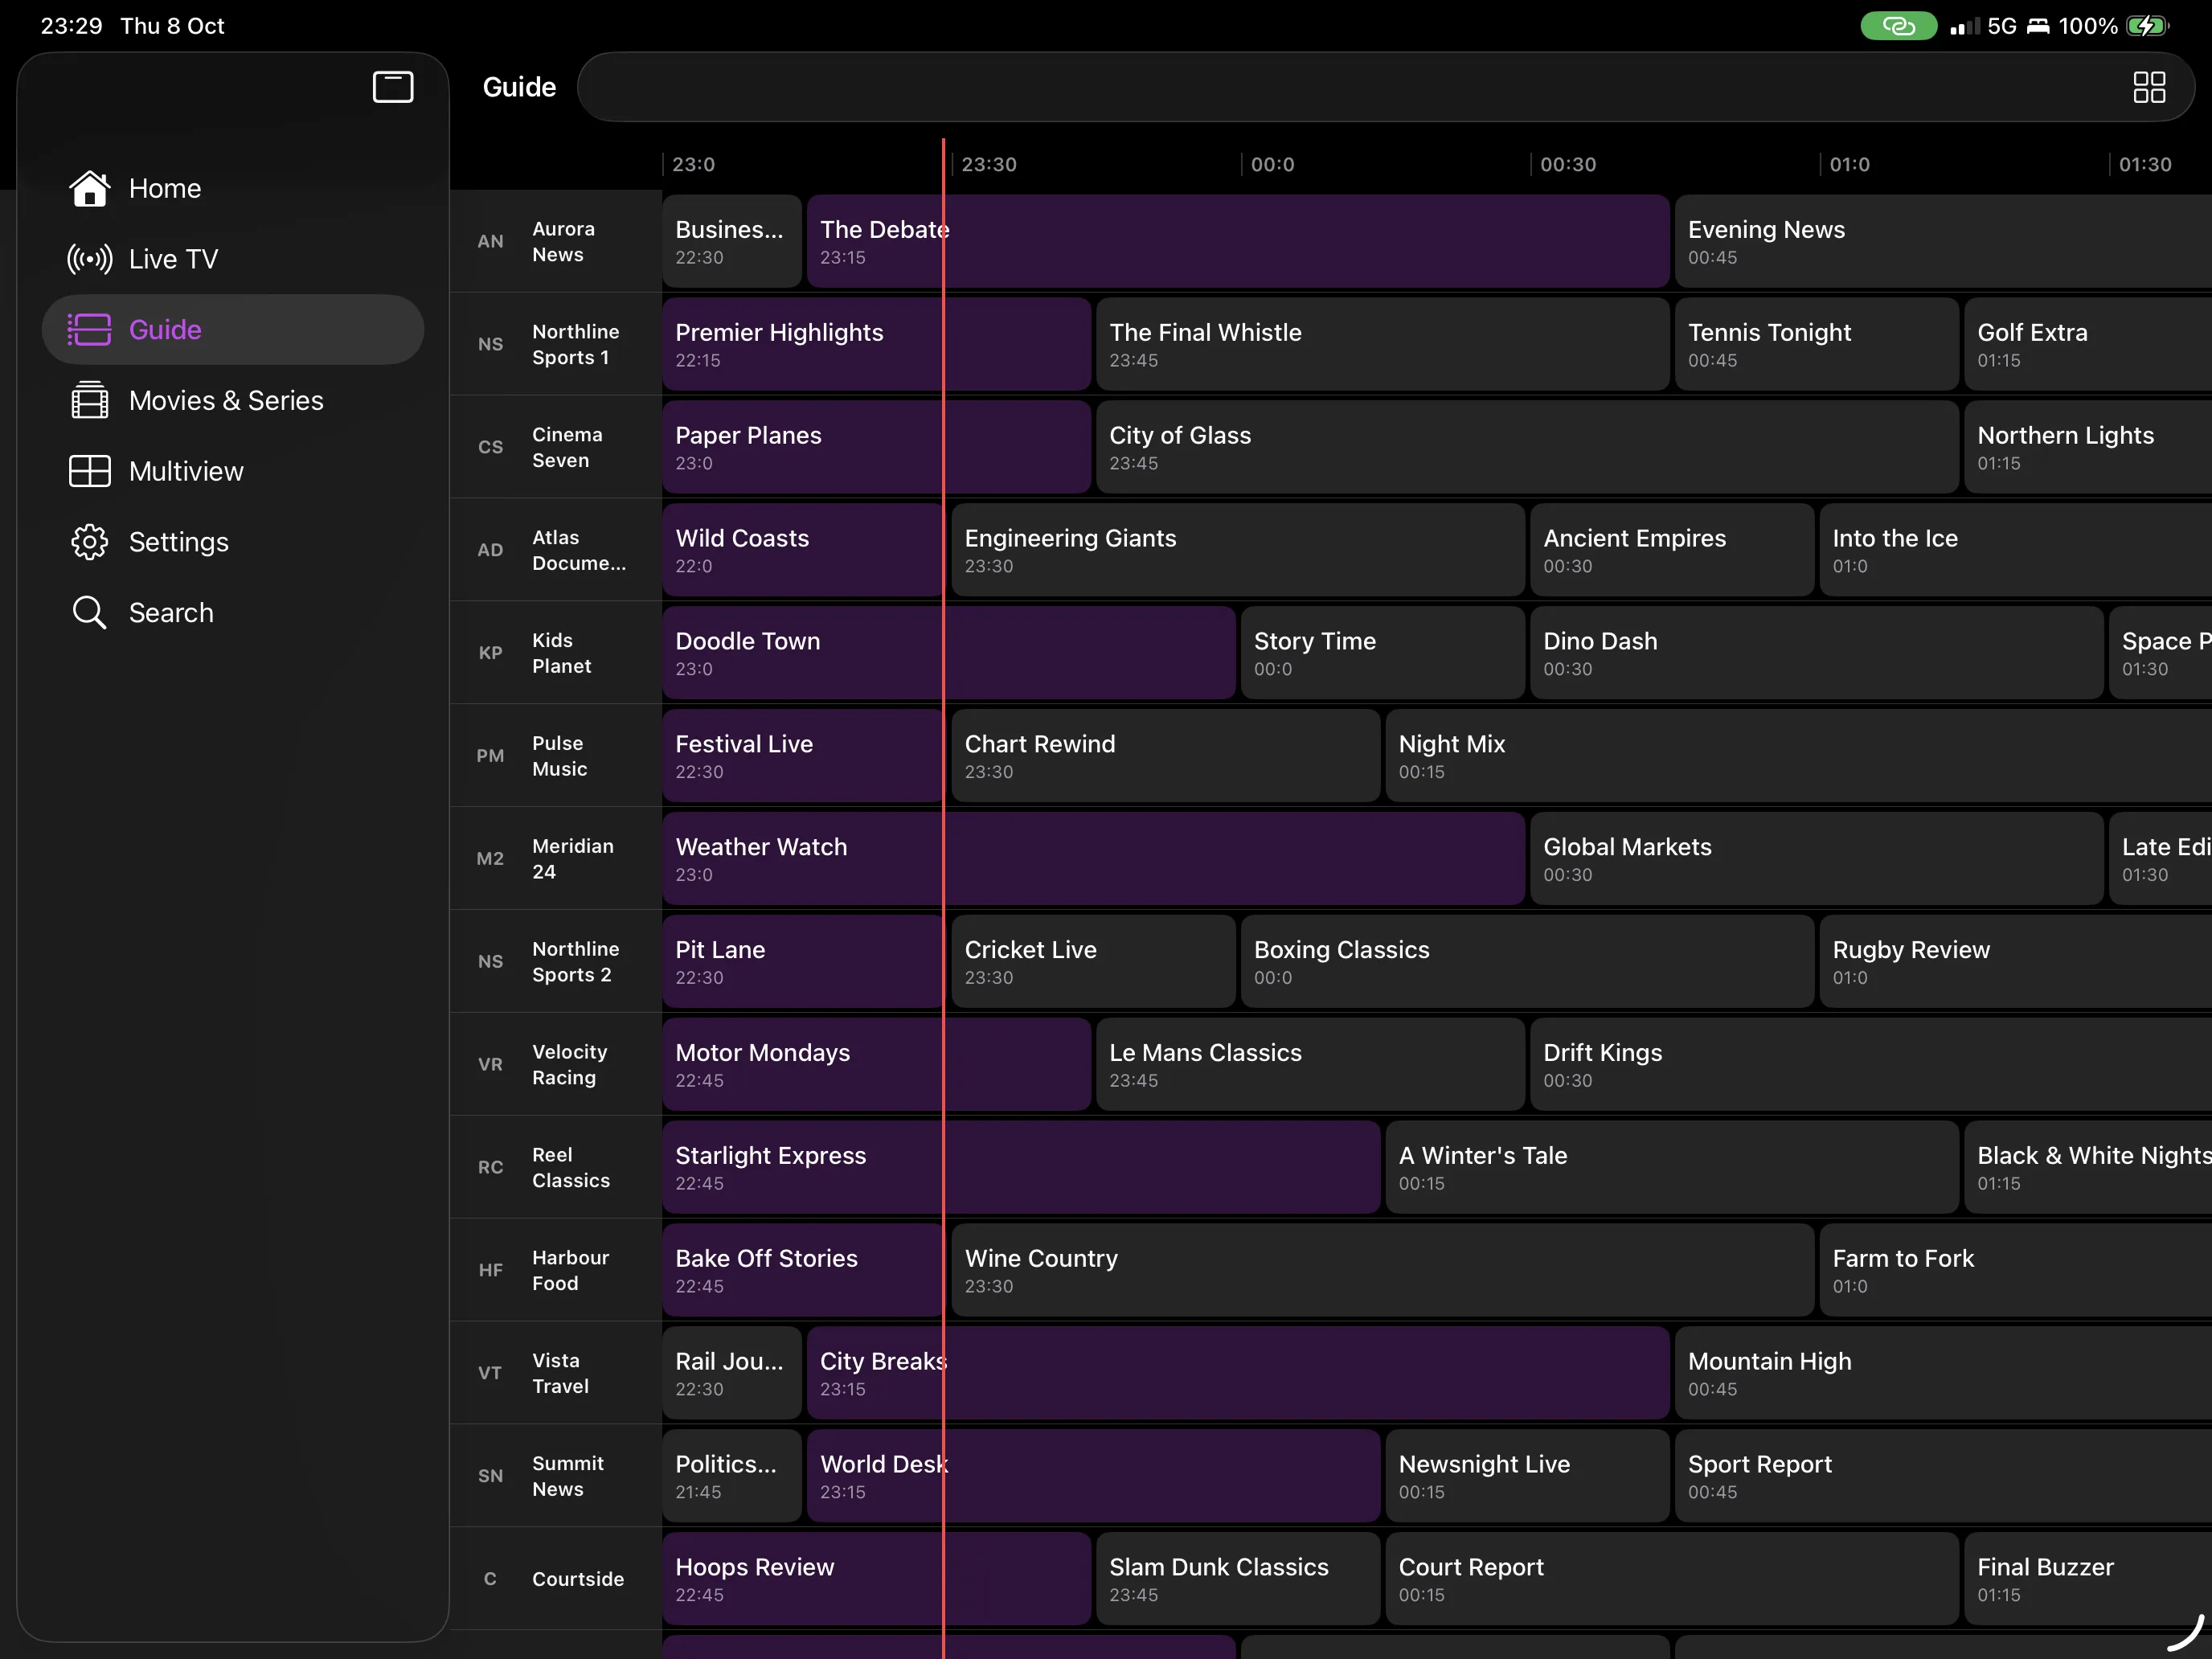Click the Movies & Series film icon
Screen dimensions: 2212x1659
pos(89,400)
